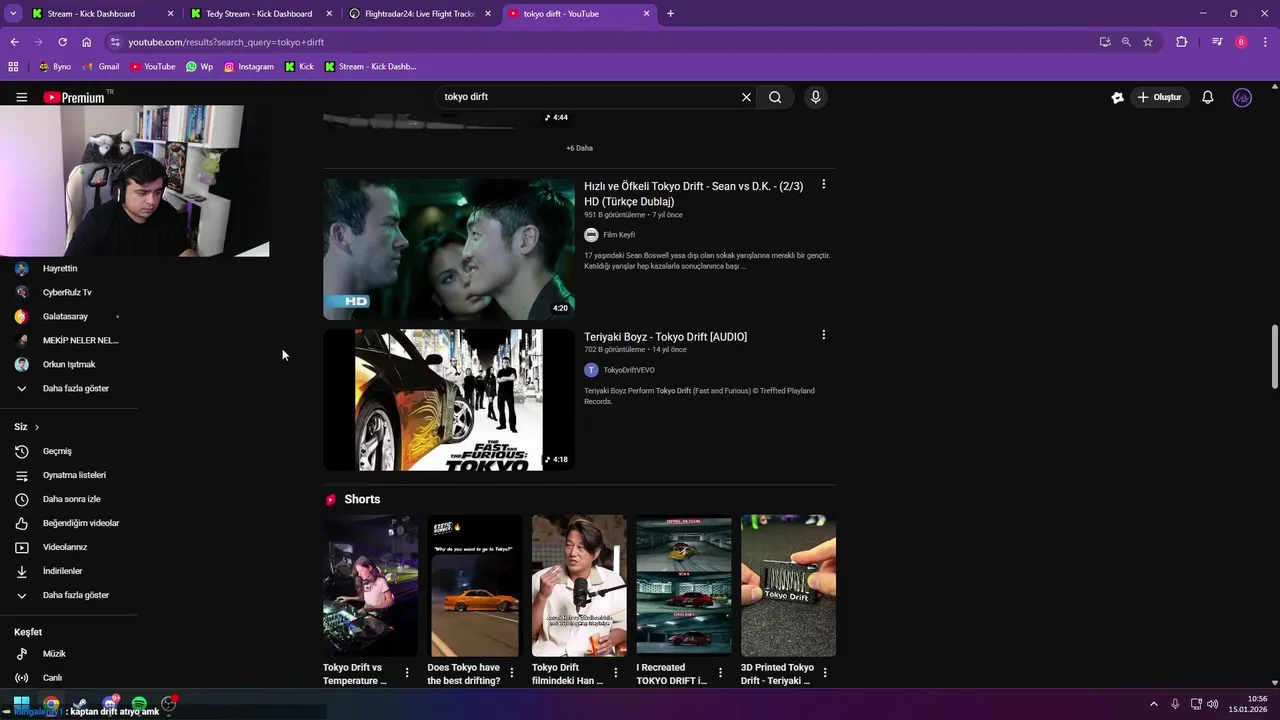Click the page vertical scrollbar thumb

pyautogui.click(x=1274, y=357)
